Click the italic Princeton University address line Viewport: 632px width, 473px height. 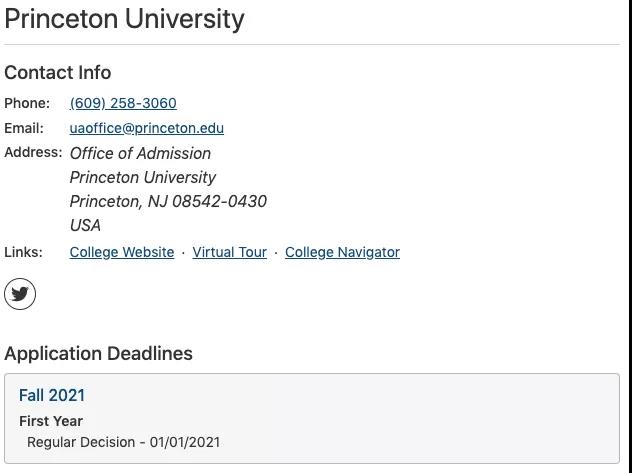click(143, 178)
